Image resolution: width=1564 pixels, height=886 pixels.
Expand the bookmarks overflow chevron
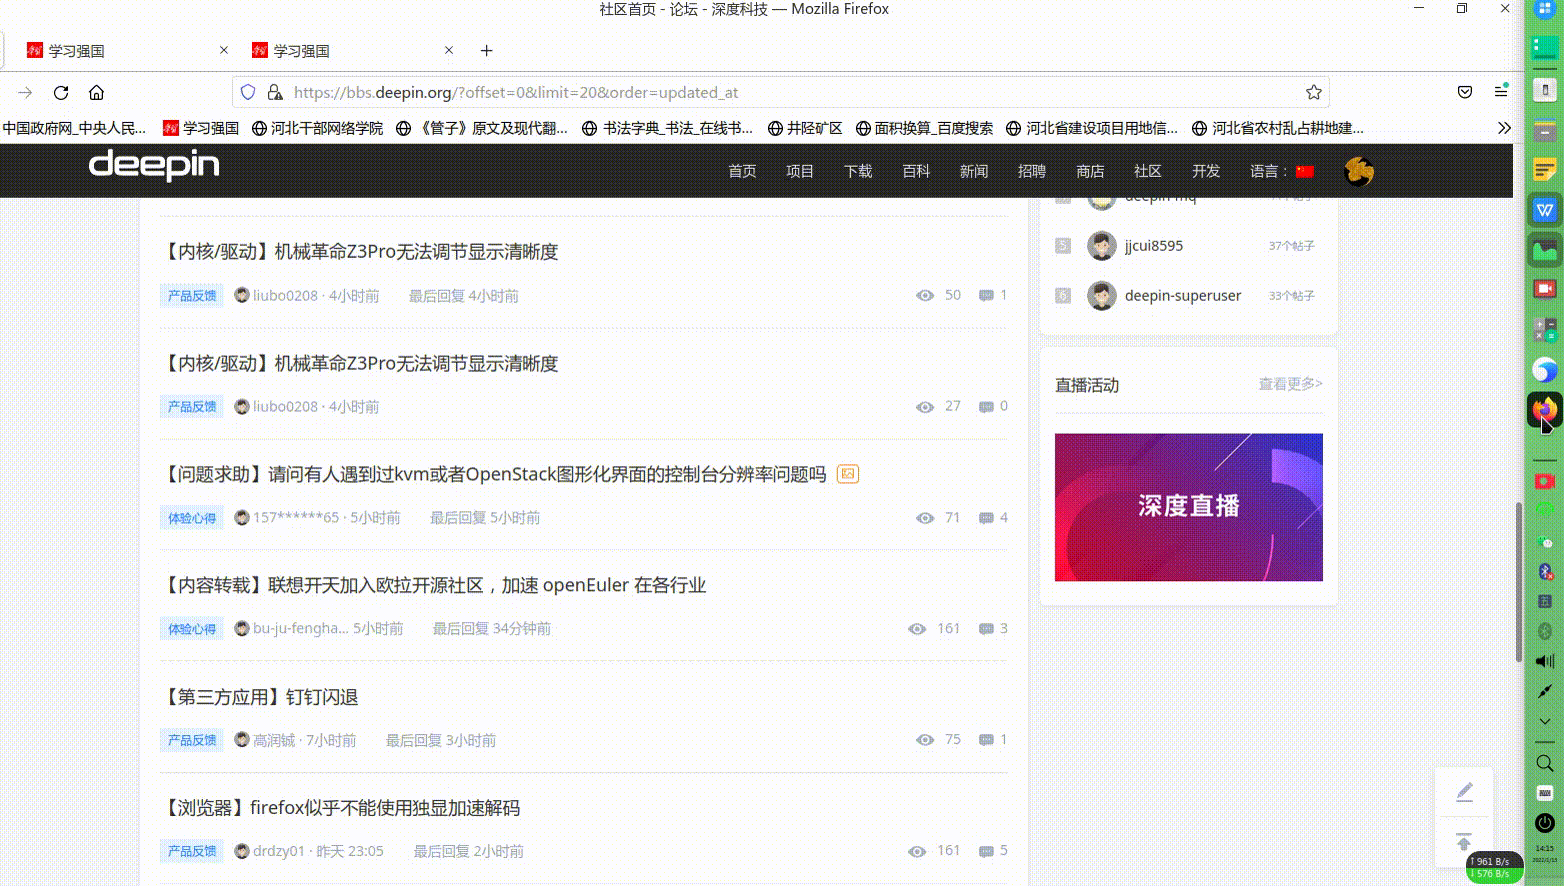[1504, 127]
